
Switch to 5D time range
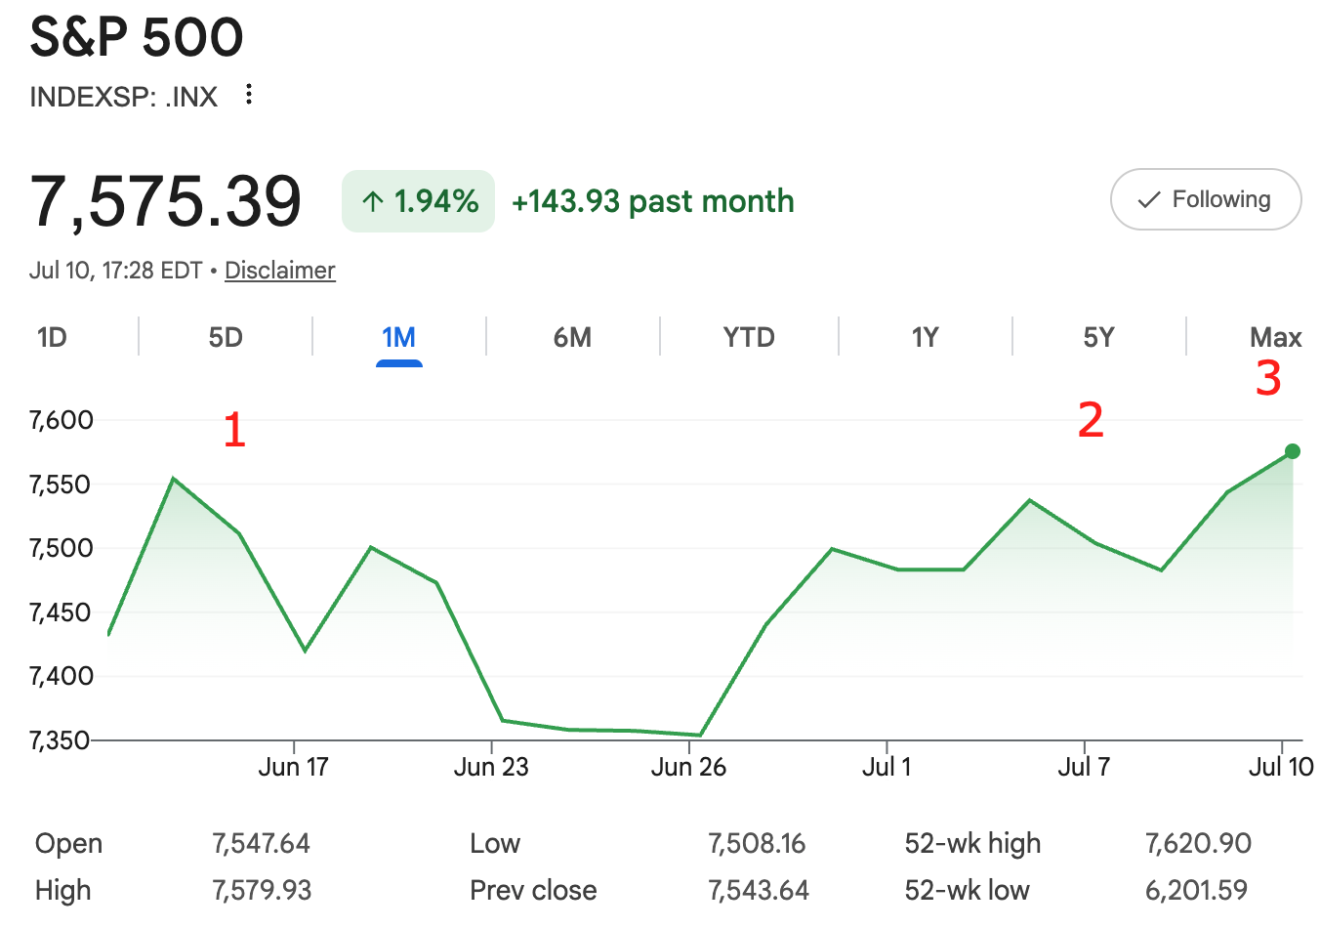point(226,338)
